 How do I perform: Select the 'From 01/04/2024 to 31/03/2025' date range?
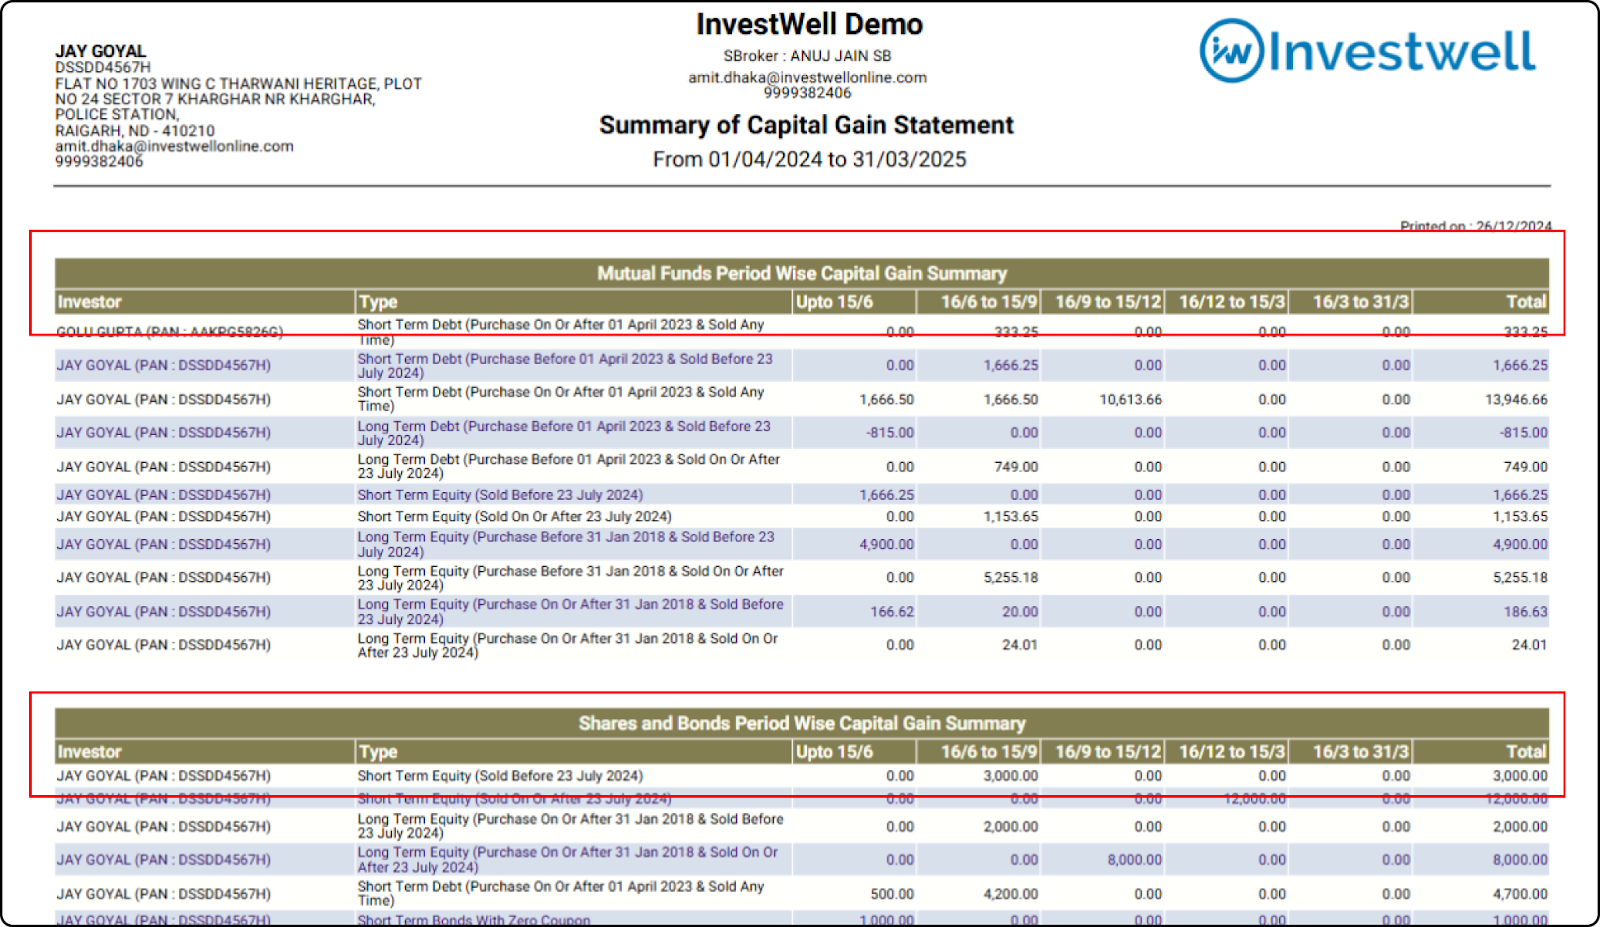point(809,159)
